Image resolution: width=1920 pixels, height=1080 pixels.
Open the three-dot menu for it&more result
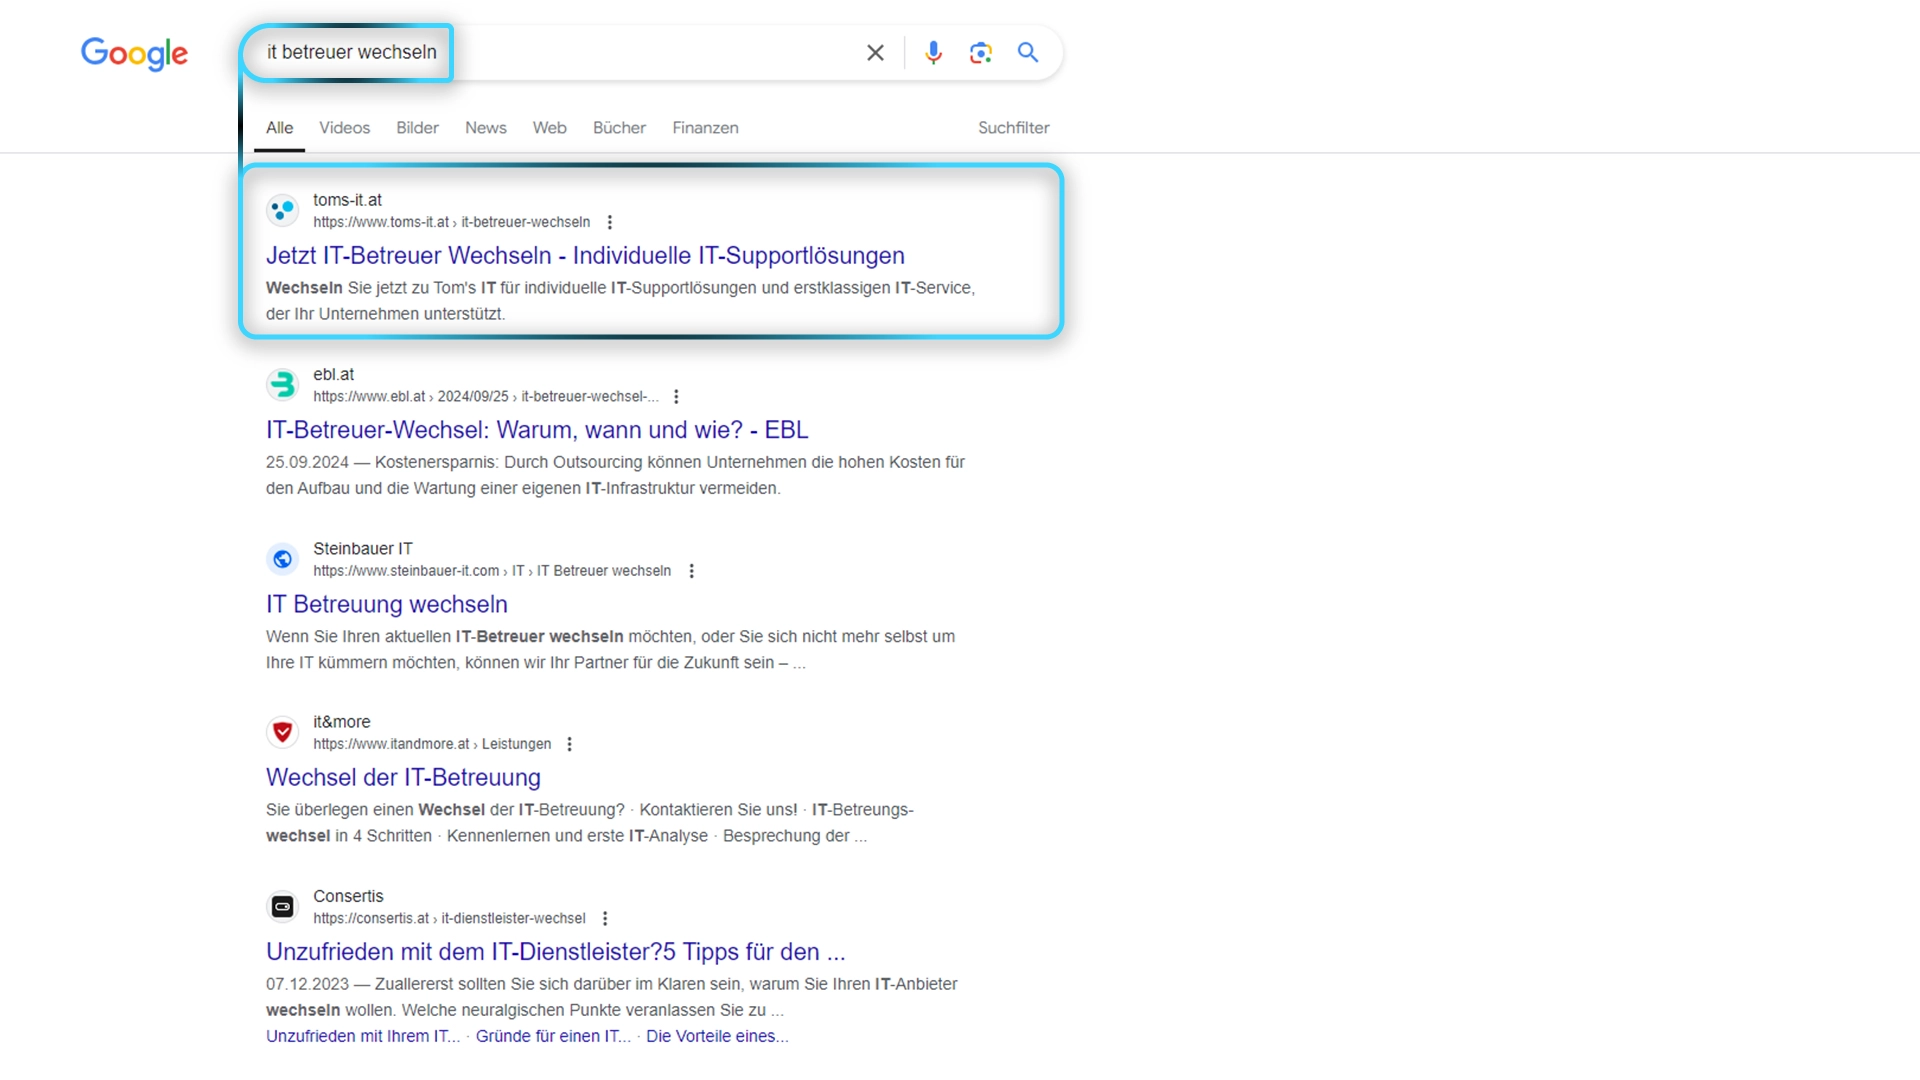569,744
